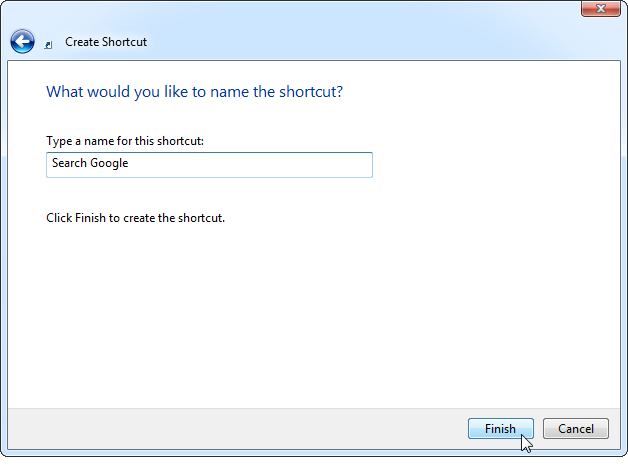Go back using the blue arrow button
This screenshot has width=628, height=466.
coord(22,41)
